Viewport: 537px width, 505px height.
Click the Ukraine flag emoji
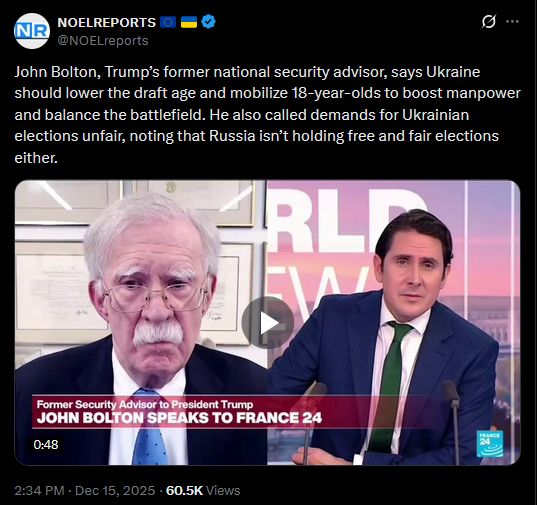[x=189, y=22]
